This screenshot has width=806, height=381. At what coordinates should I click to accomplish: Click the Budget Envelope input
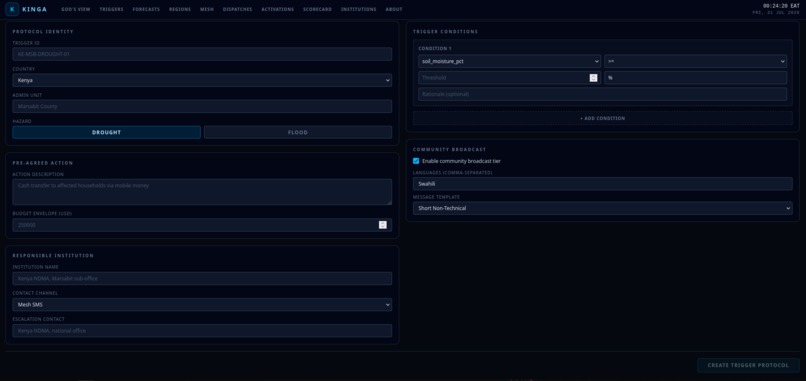[202, 225]
